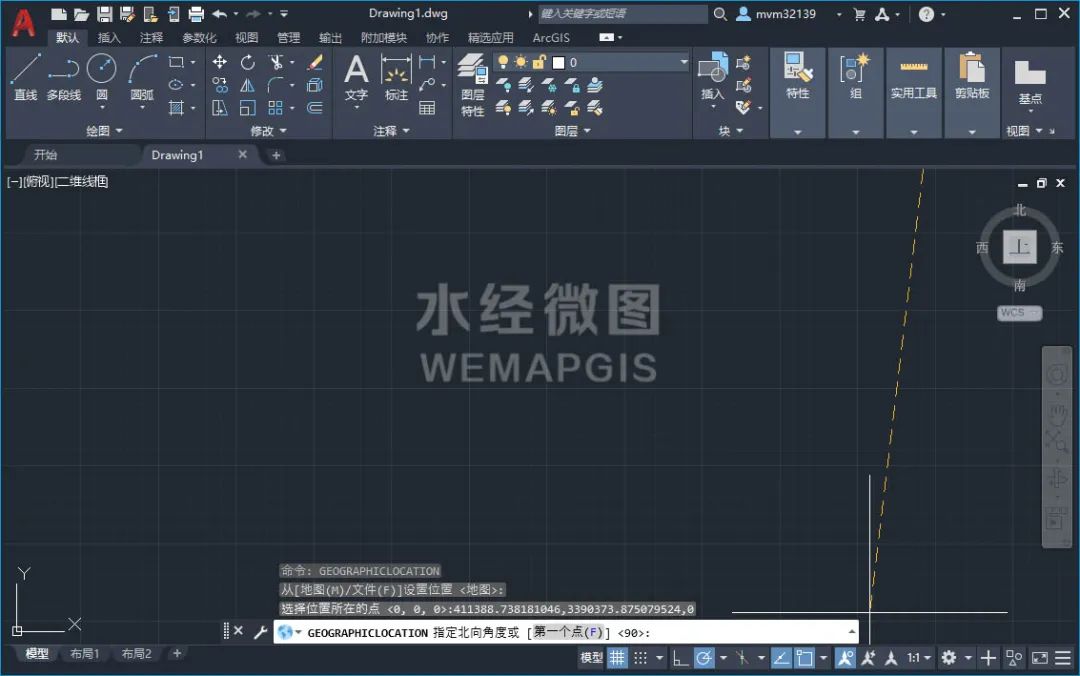The height and width of the screenshot is (676, 1080).
Task: Click the 上 face of the ViewCube
Action: [1019, 246]
